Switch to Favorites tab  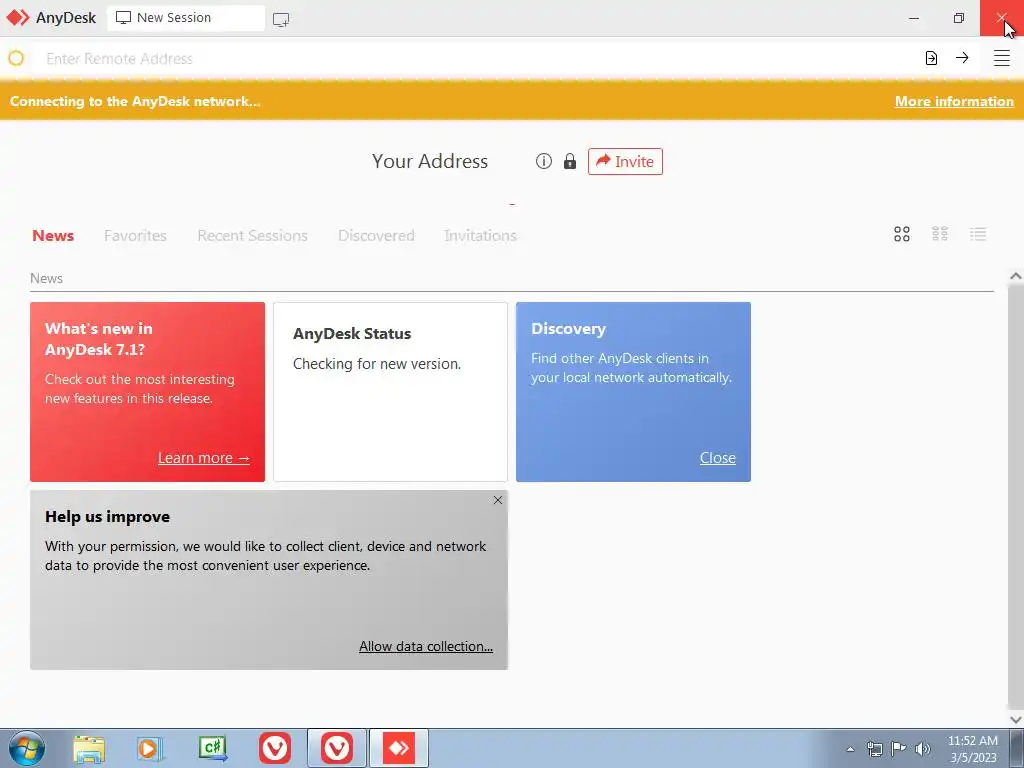click(135, 236)
